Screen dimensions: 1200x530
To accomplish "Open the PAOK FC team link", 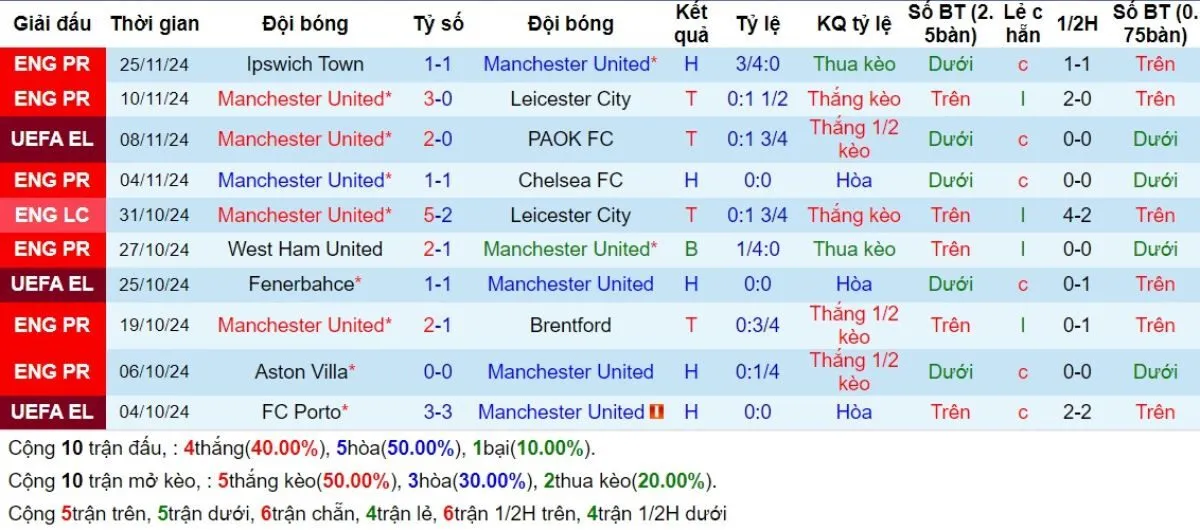I will click(x=570, y=139).
